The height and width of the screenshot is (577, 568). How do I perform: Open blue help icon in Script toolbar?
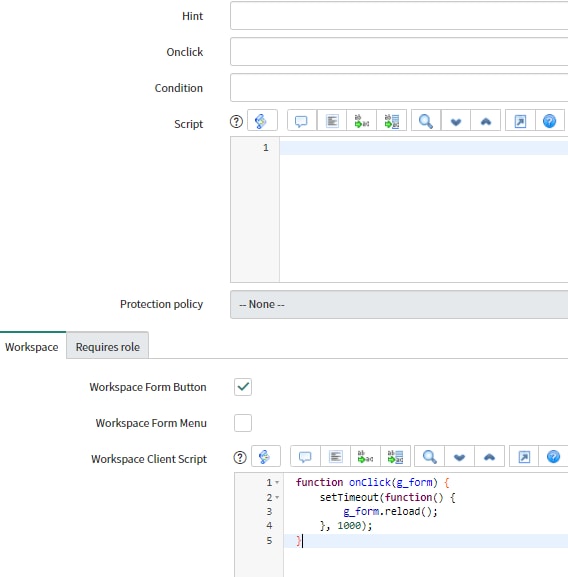550,121
